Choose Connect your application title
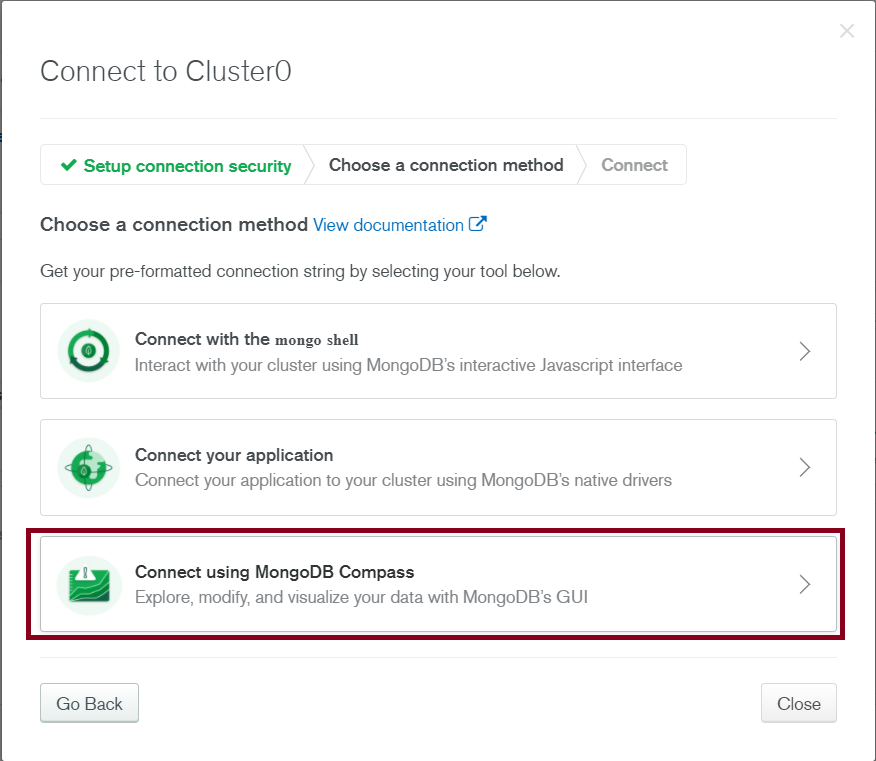 234,455
